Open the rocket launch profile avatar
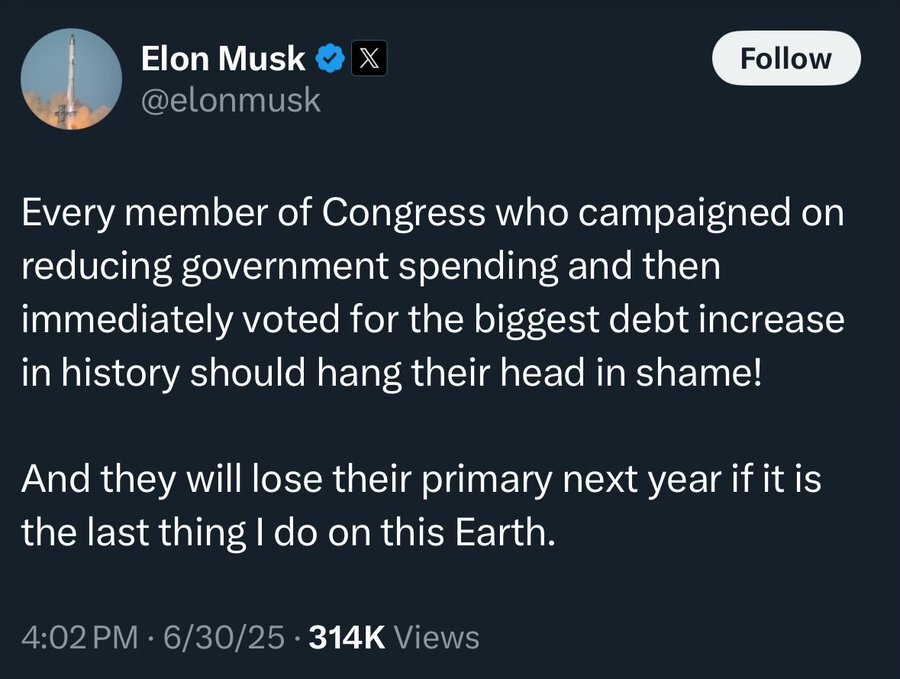Screen dimensions: 900x679 (x=71, y=79)
